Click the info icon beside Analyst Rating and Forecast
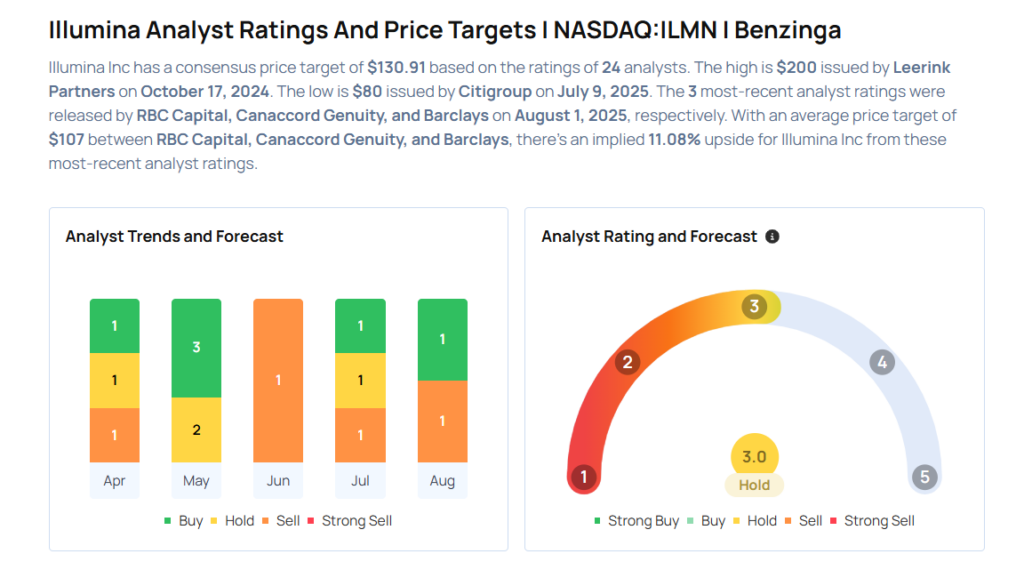 tap(772, 237)
